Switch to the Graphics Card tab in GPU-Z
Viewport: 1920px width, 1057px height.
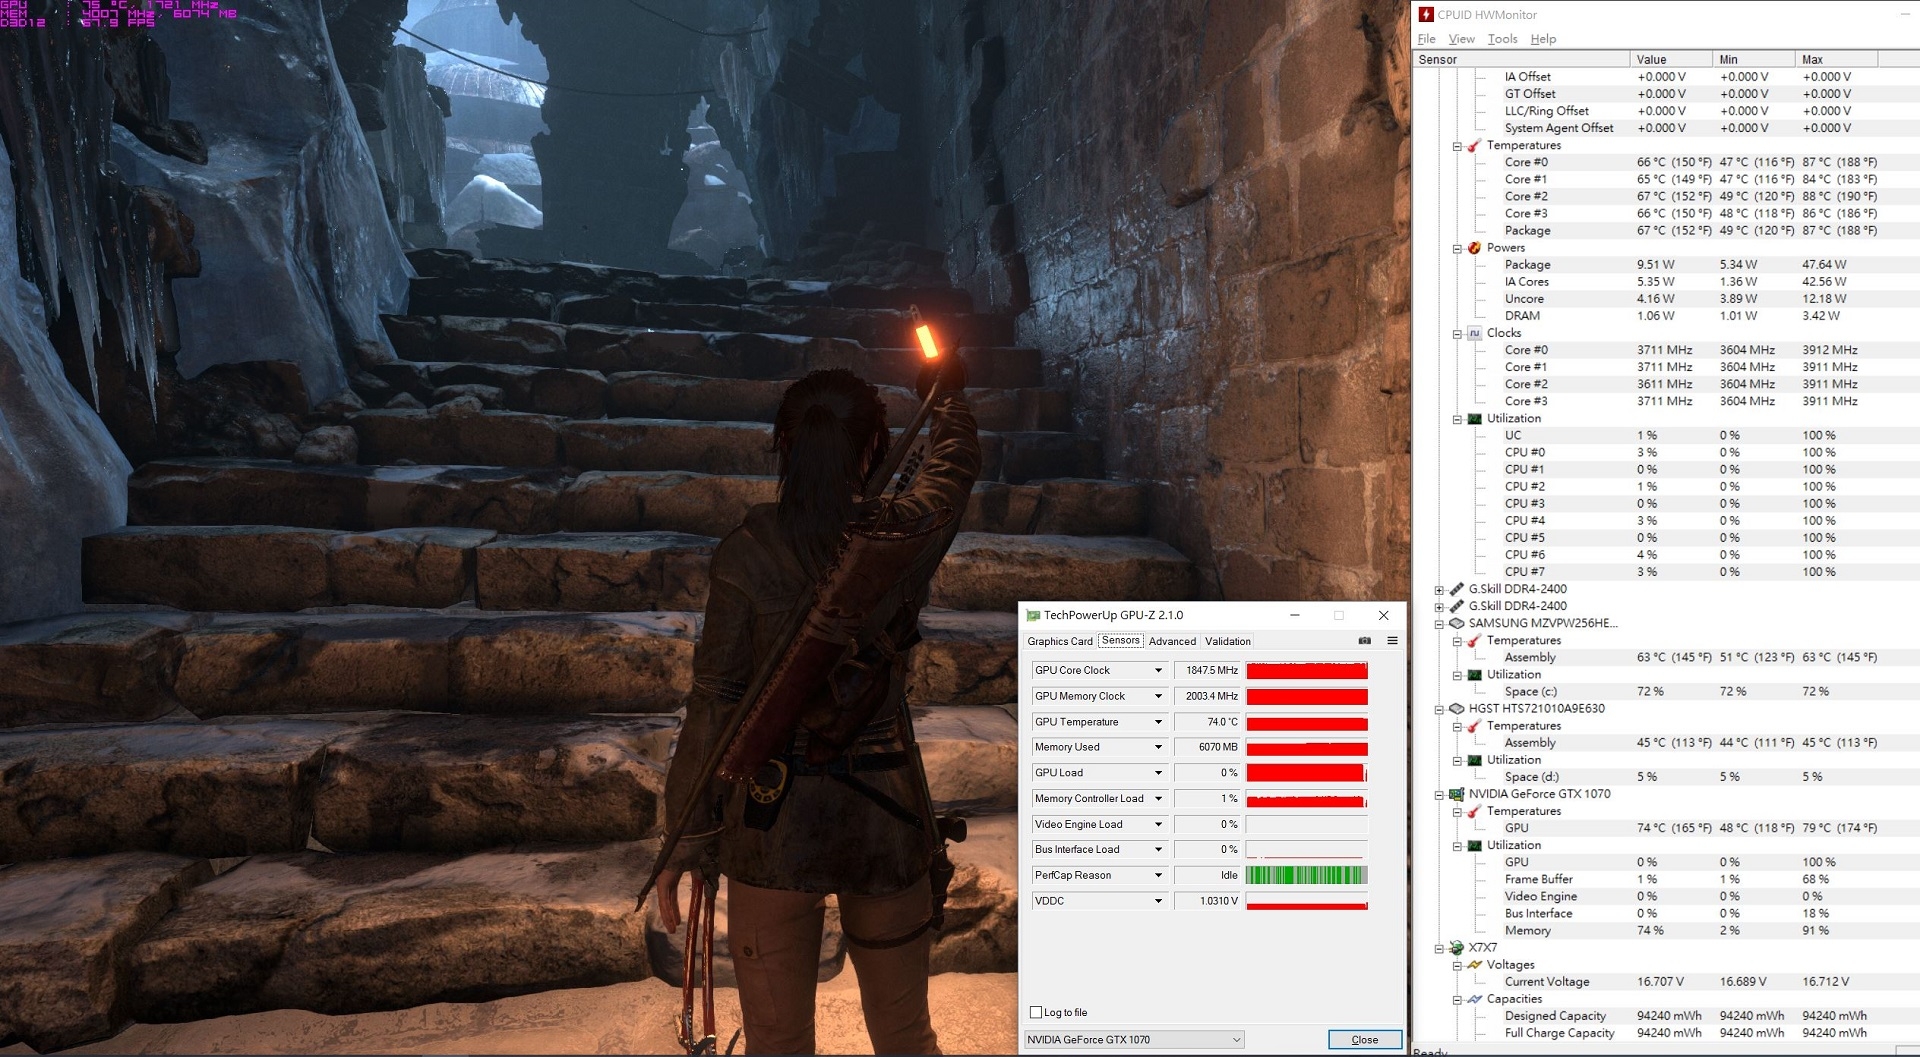(x=1060, y=641)
